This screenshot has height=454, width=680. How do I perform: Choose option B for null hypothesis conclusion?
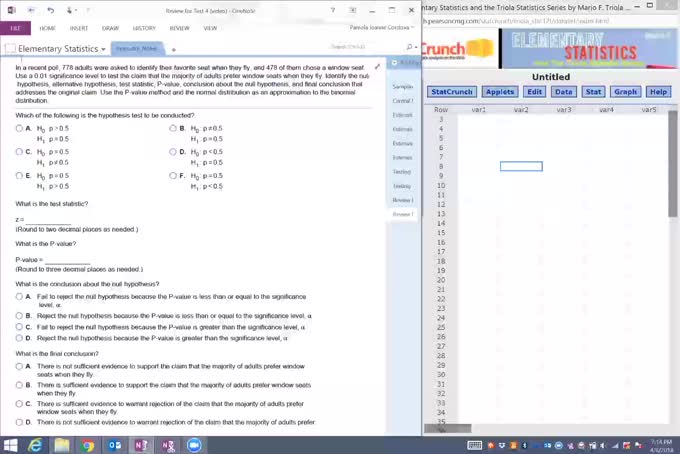[20, 316]
